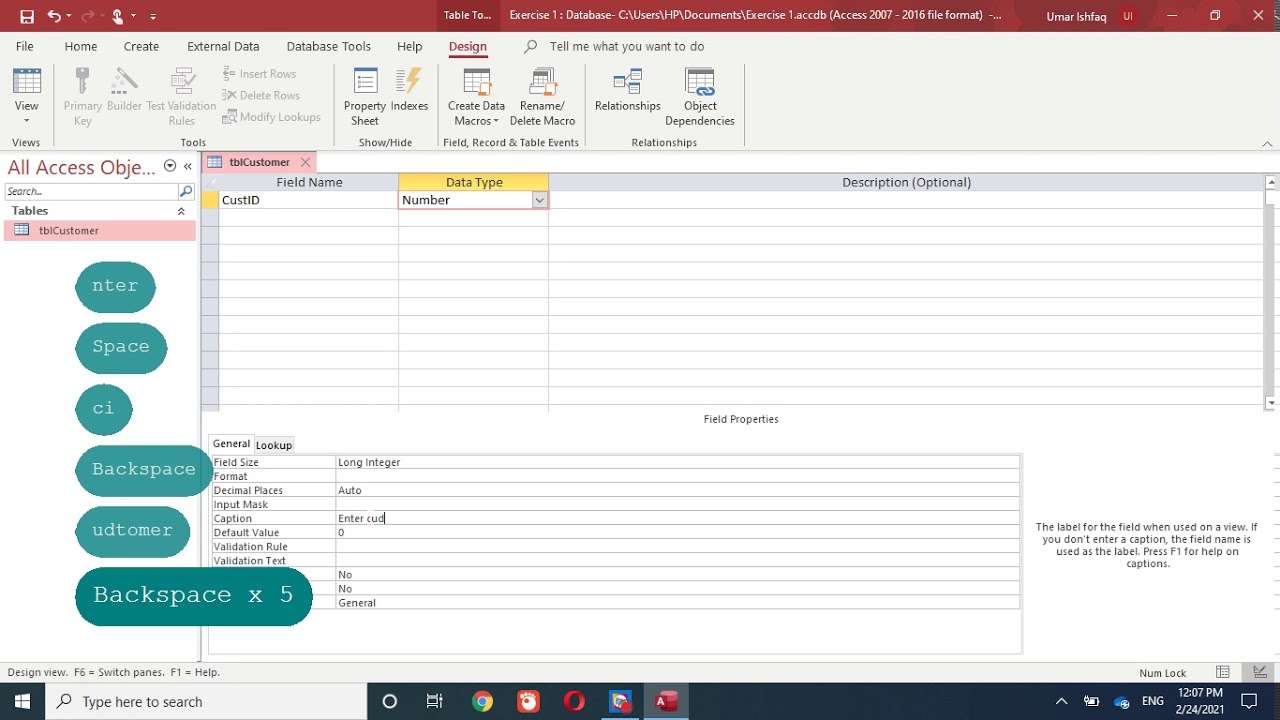Open Google Chrome from taskbar
1280x720 pixels.
[482, 701]
